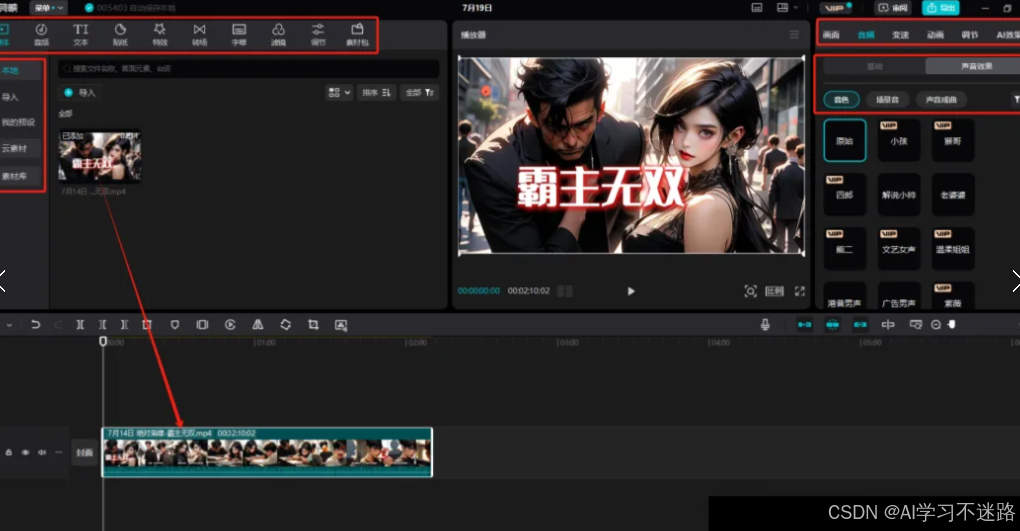The height and width of the screenshot is (531, 1020).
Task: Open the 字幕 captions tool
Action: [x=239, y=34]
